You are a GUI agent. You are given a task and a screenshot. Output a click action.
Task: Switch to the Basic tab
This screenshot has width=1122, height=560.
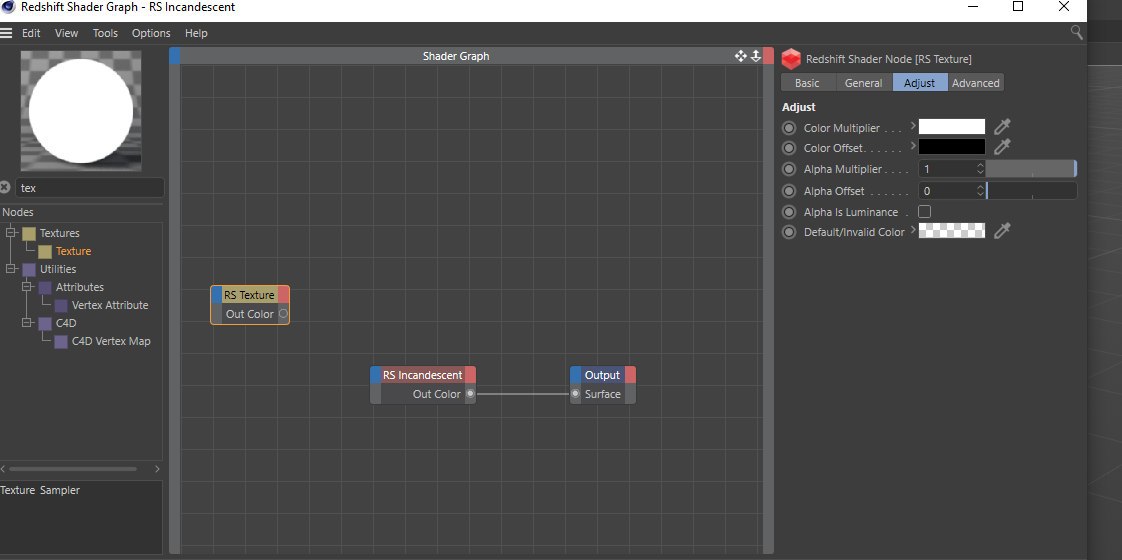coord(807,83)
